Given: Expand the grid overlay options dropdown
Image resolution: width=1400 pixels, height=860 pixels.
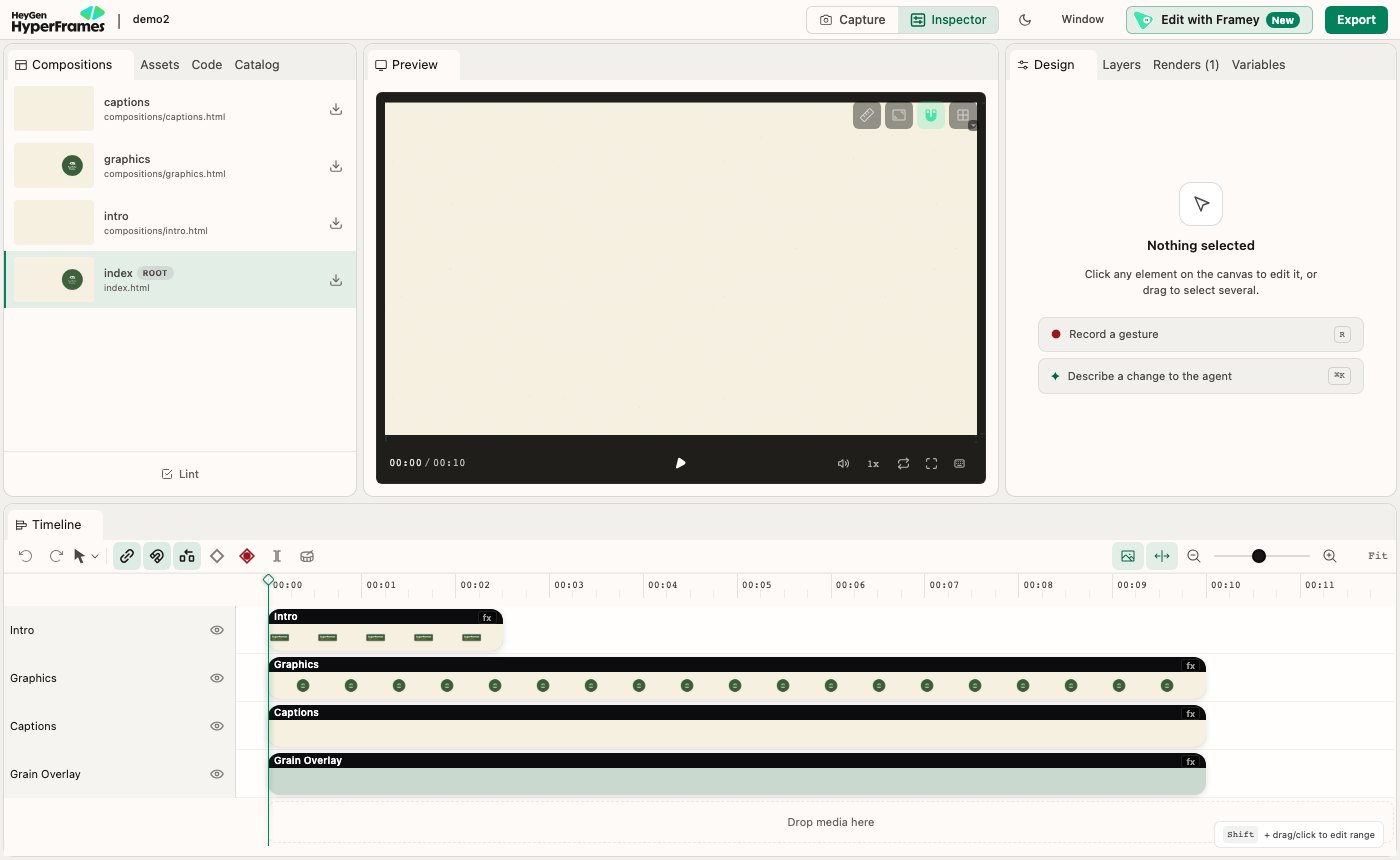Looking at the screenshot, I should pyautogui.click(x=973, y=126).
